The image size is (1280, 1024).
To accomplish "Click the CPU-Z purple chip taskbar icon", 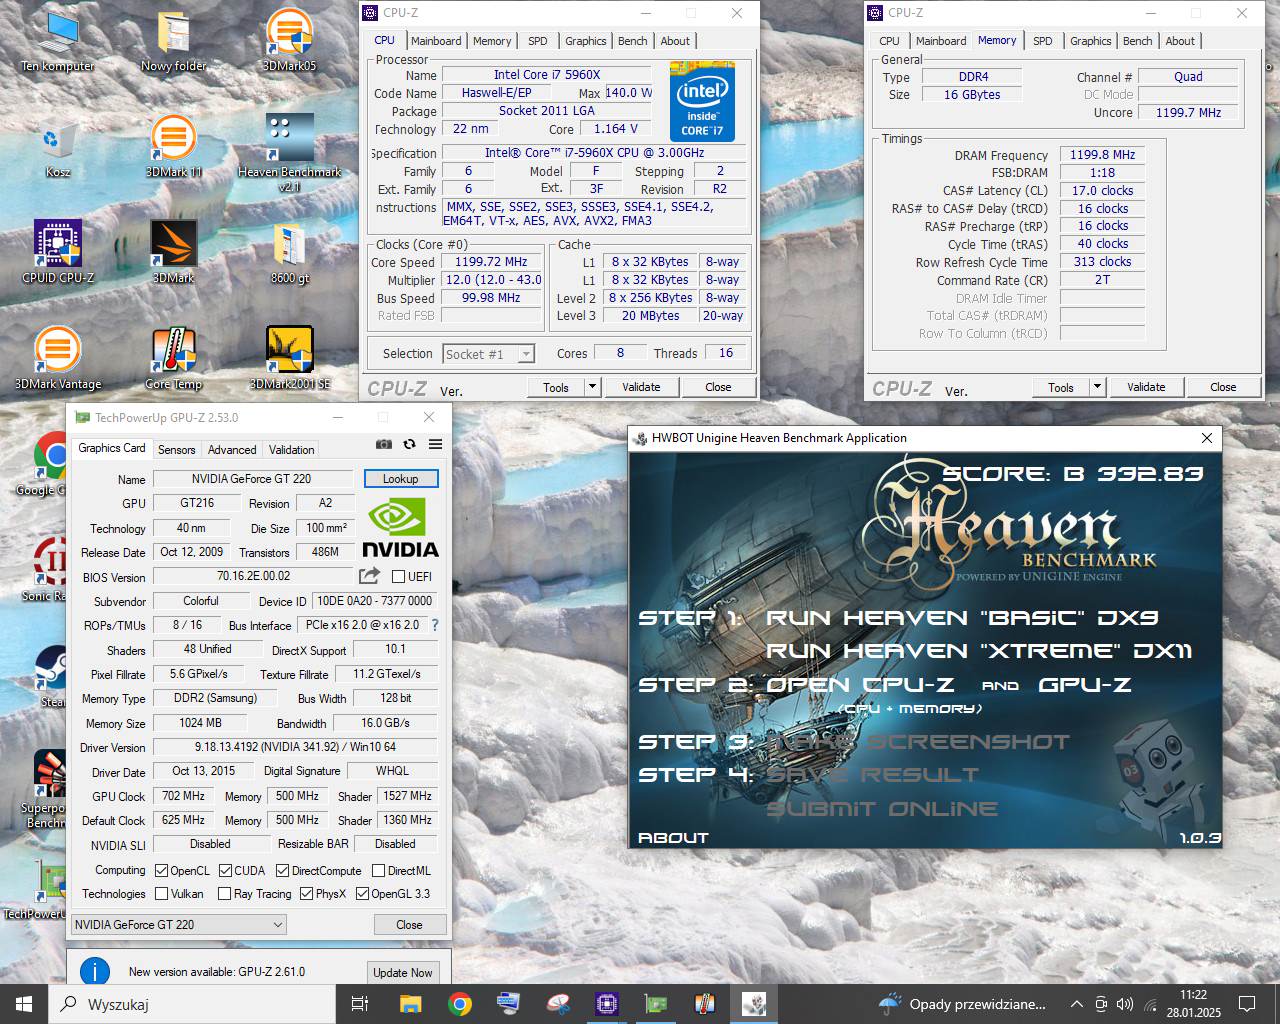I will (x=606, y=1004).
